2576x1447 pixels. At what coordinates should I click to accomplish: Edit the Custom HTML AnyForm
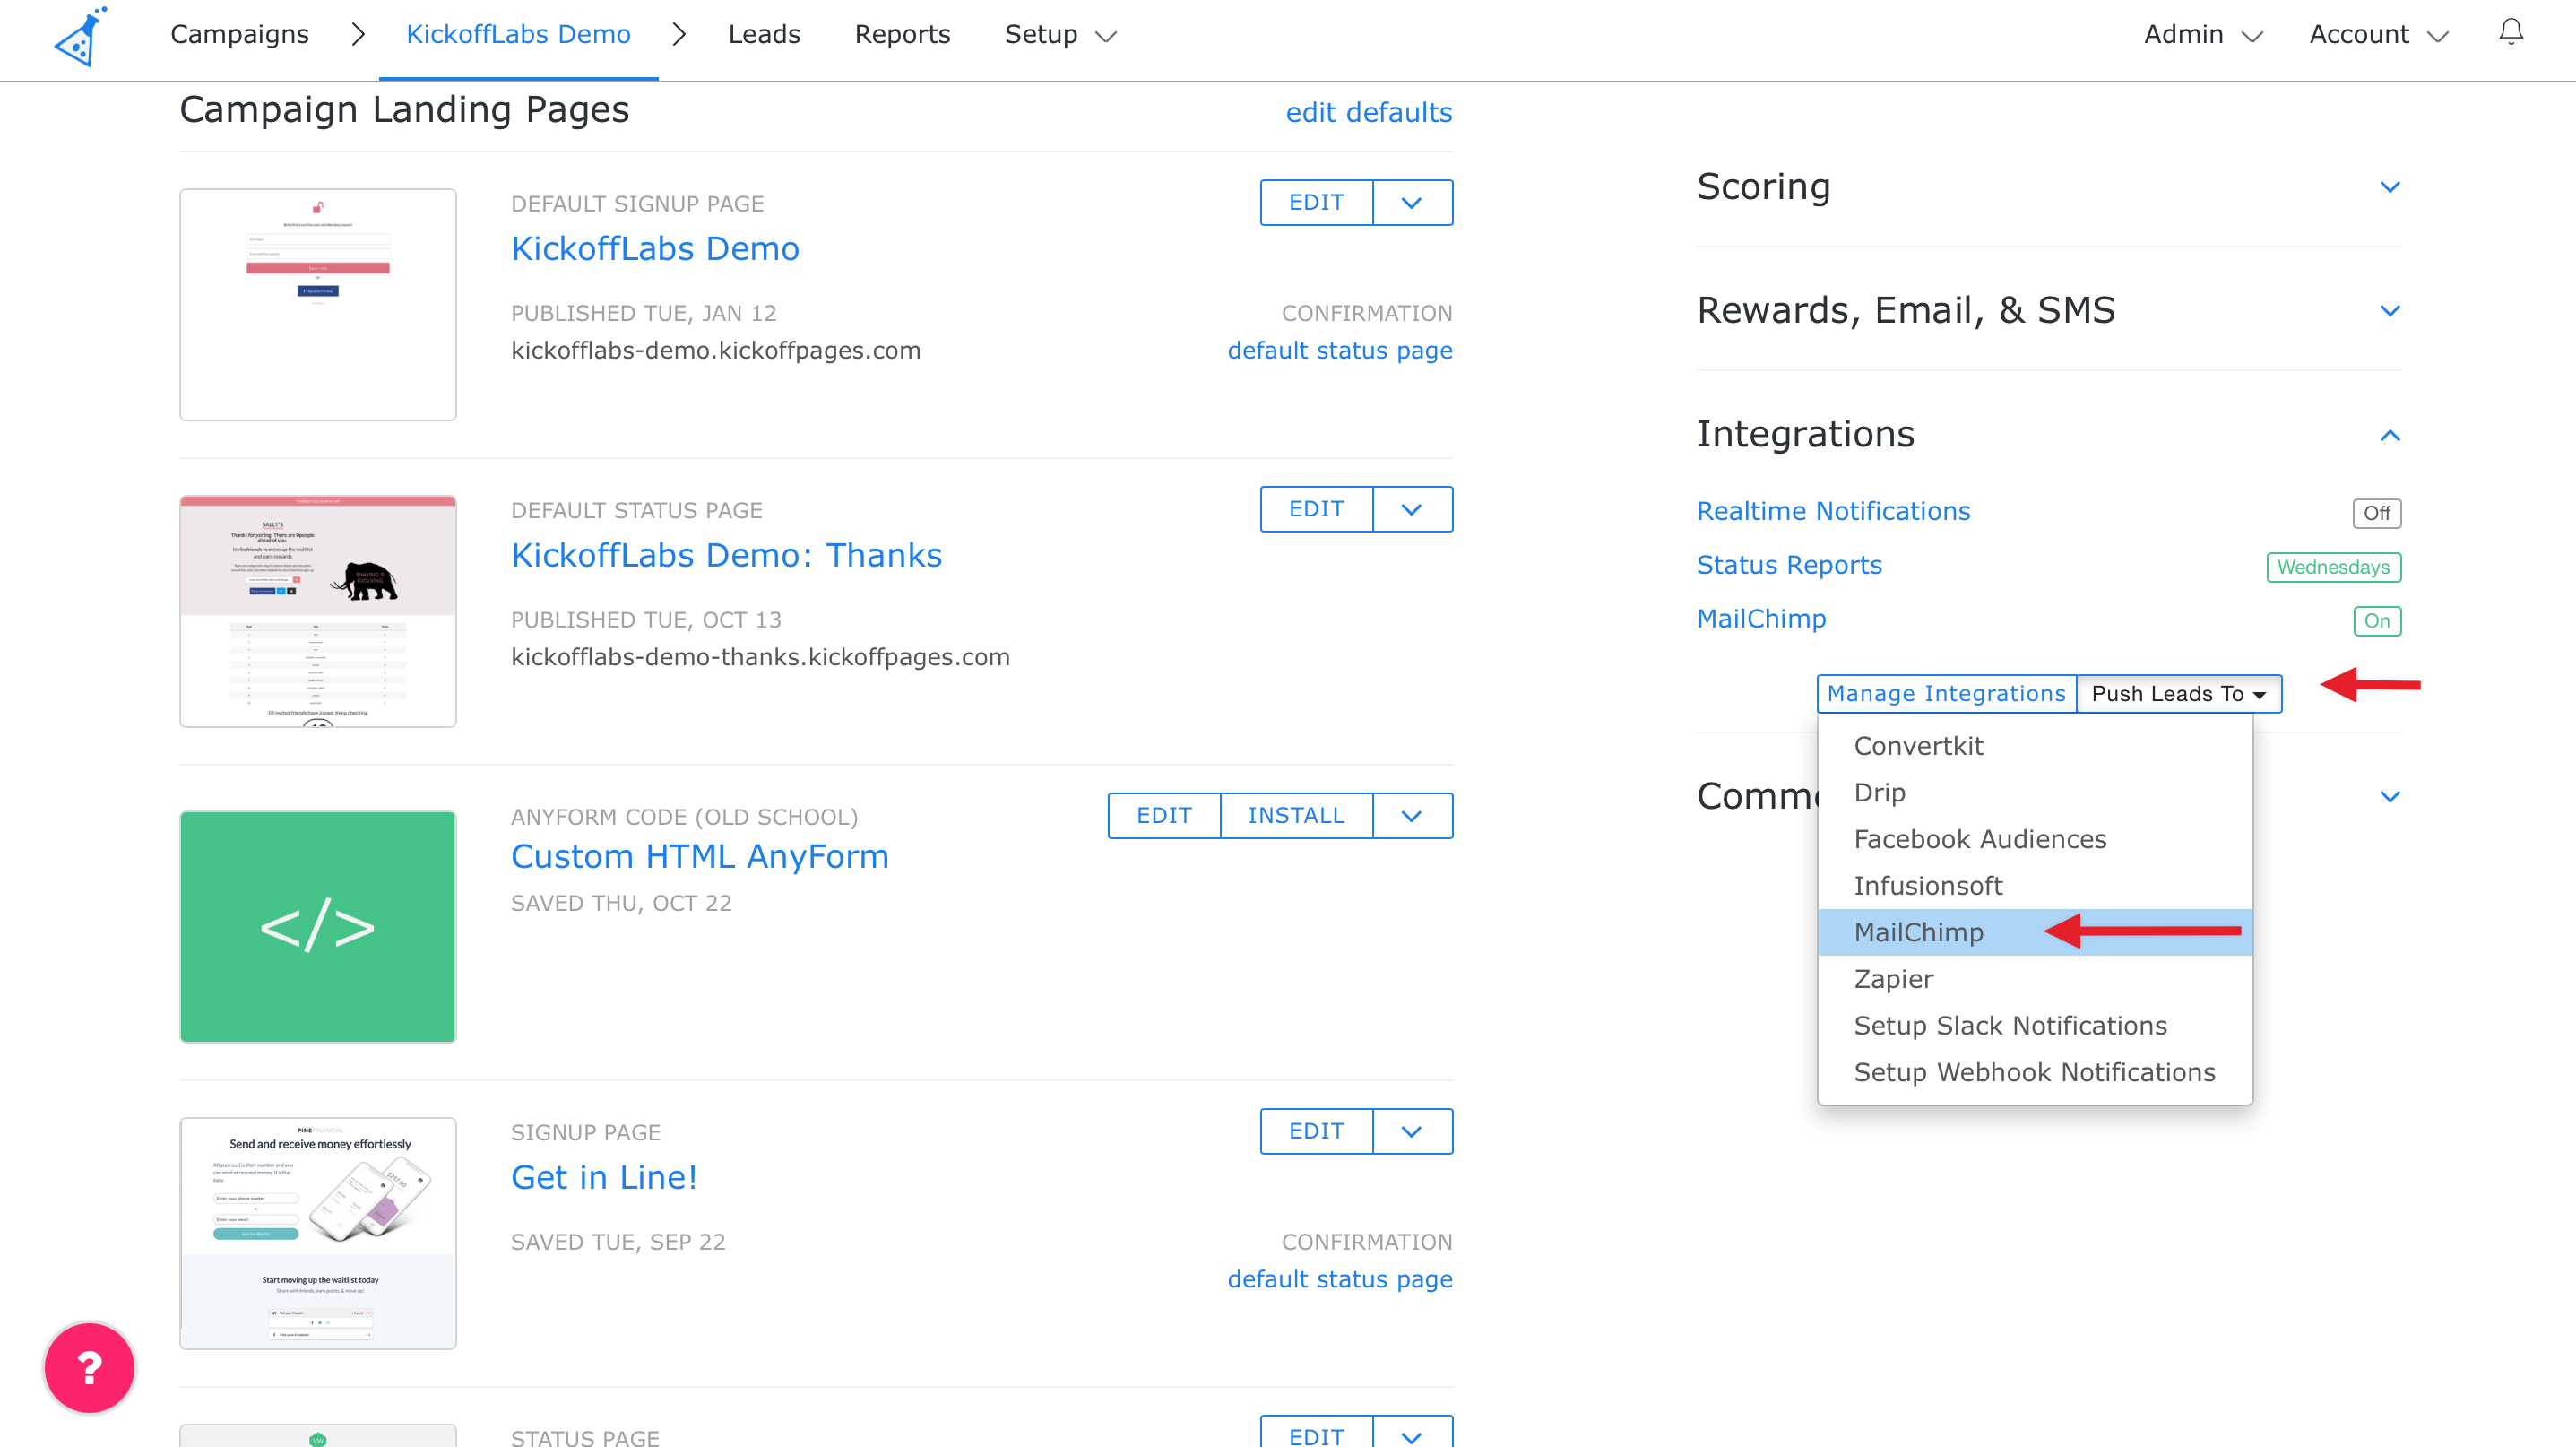coord(1164,815)
